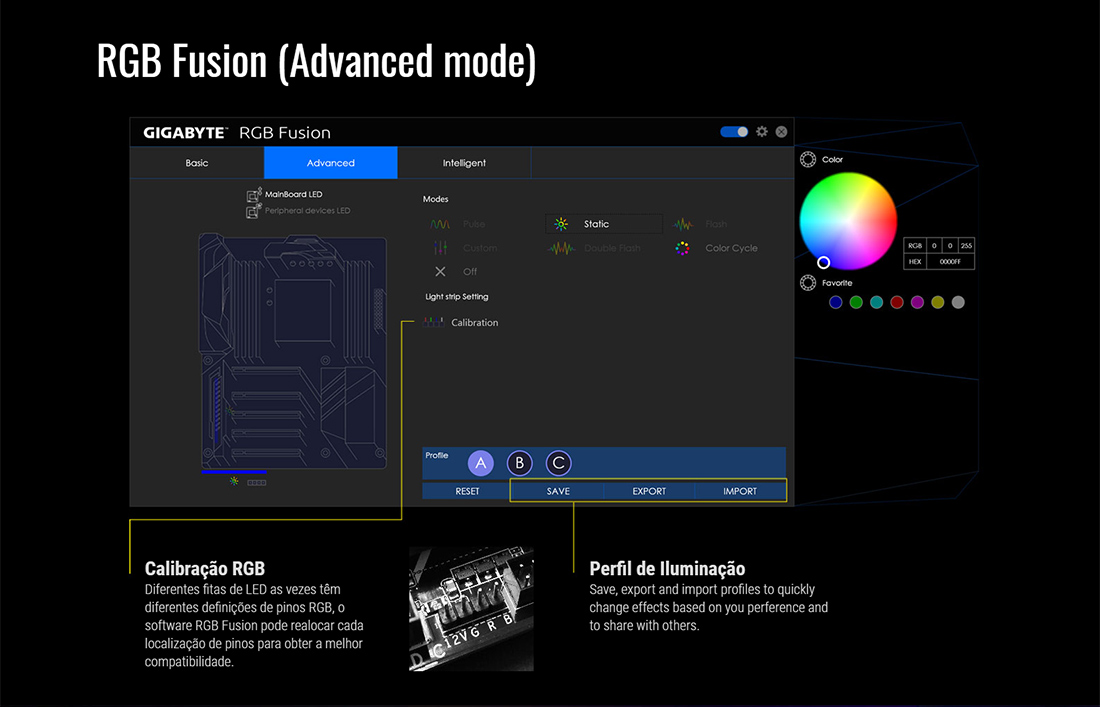Click the motherboard outline diagram
This screenshot has width=1100, height=707.
pyautogui.click(x=293, y=351)
